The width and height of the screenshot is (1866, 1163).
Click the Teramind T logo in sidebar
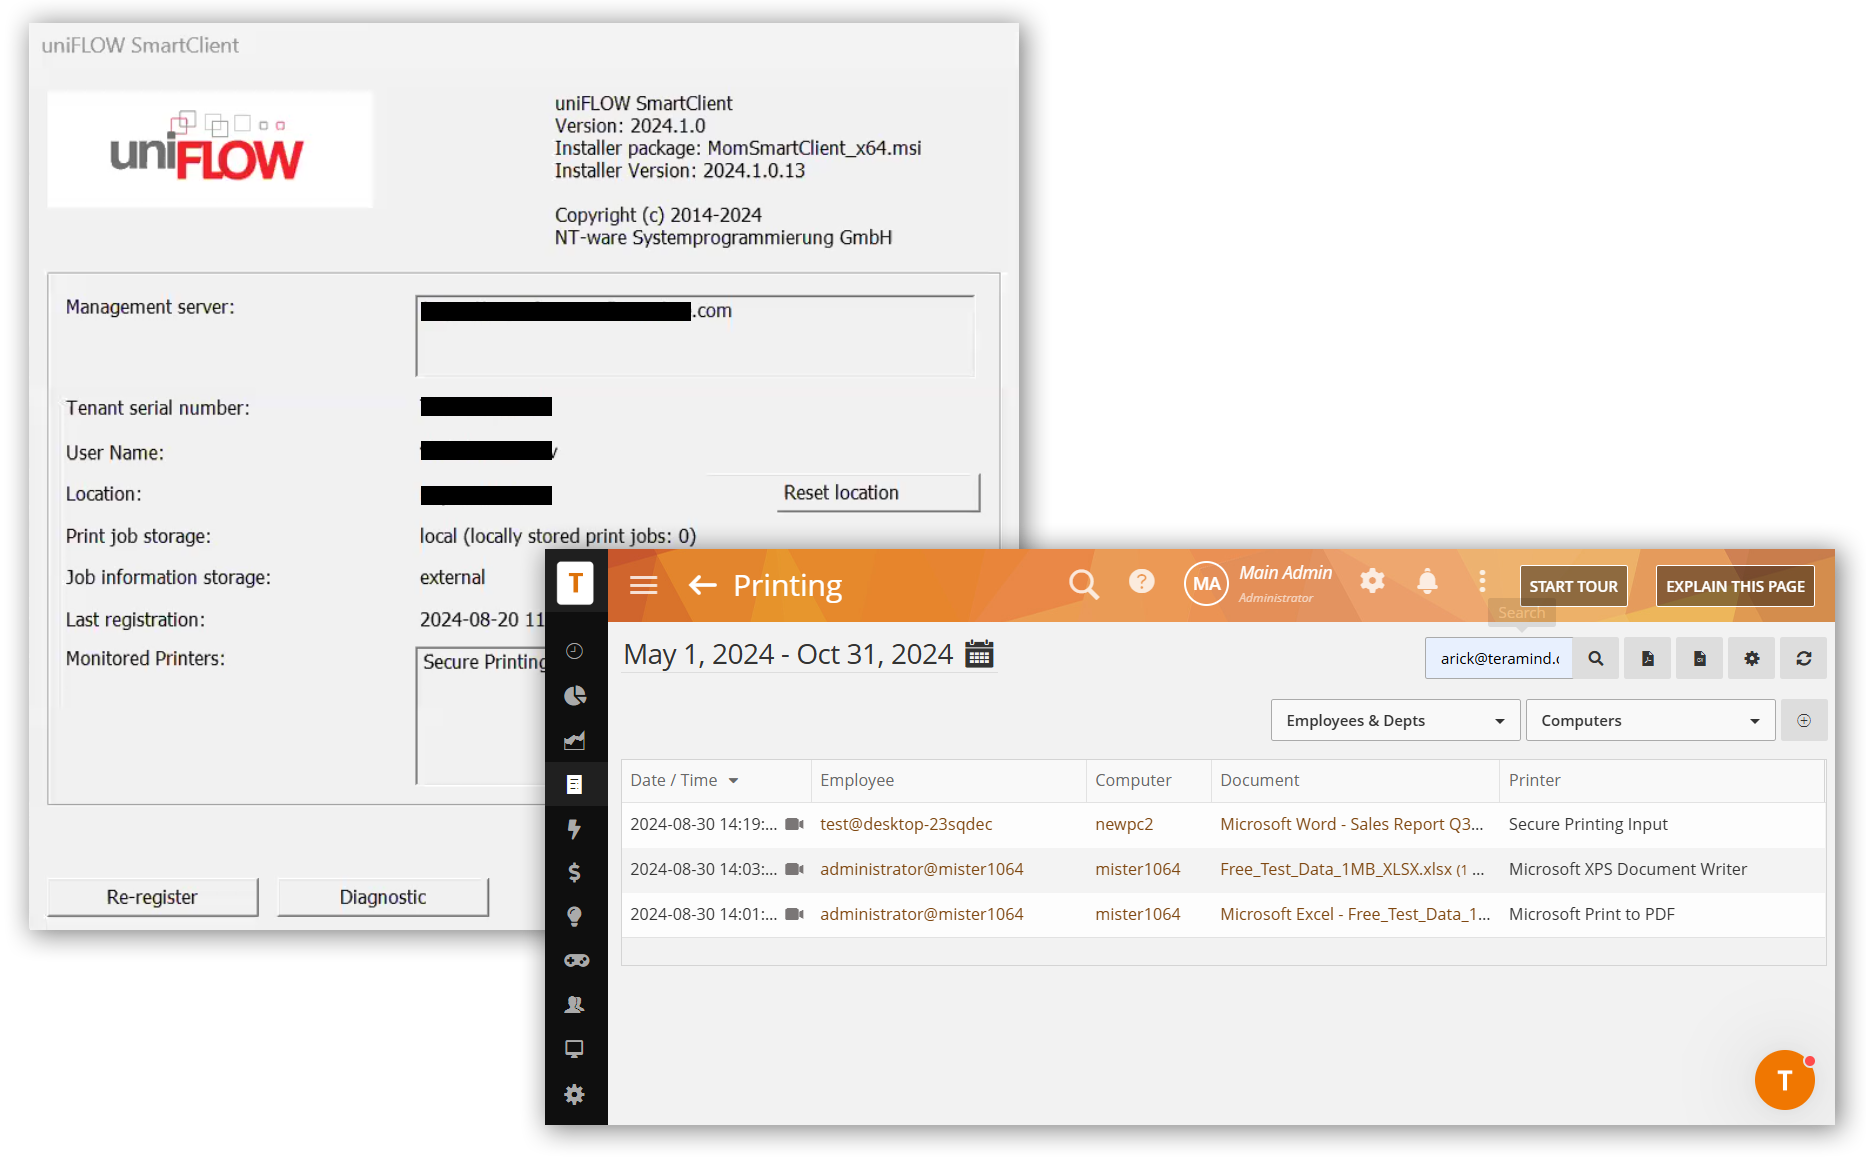575,584
